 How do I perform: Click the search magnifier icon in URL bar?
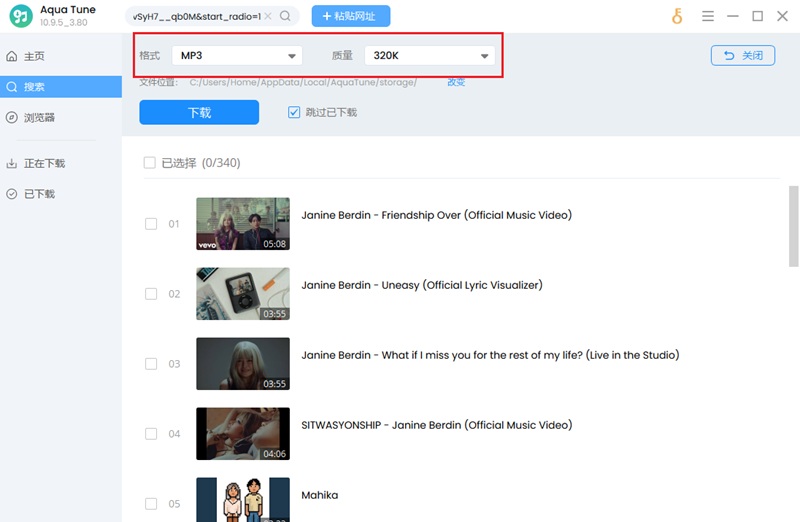tap(285, 16)
